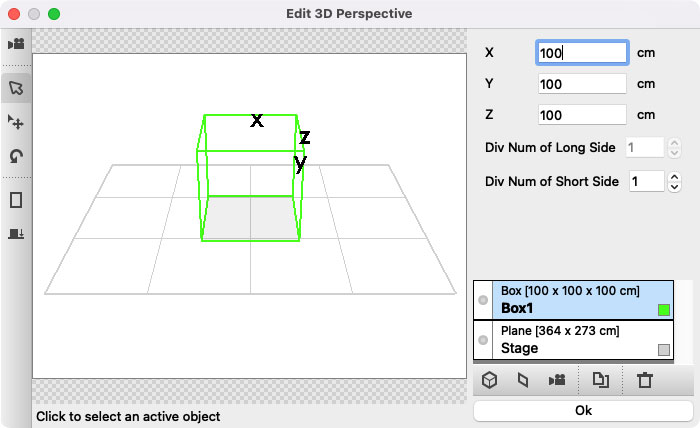
Task: Open Box1 green color swatch
Action: [664, 310]
